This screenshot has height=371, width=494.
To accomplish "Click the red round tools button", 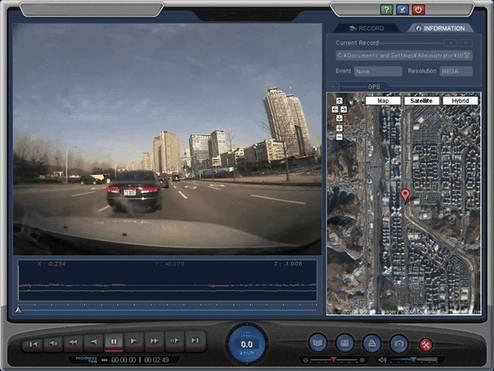I will (426, 345).
